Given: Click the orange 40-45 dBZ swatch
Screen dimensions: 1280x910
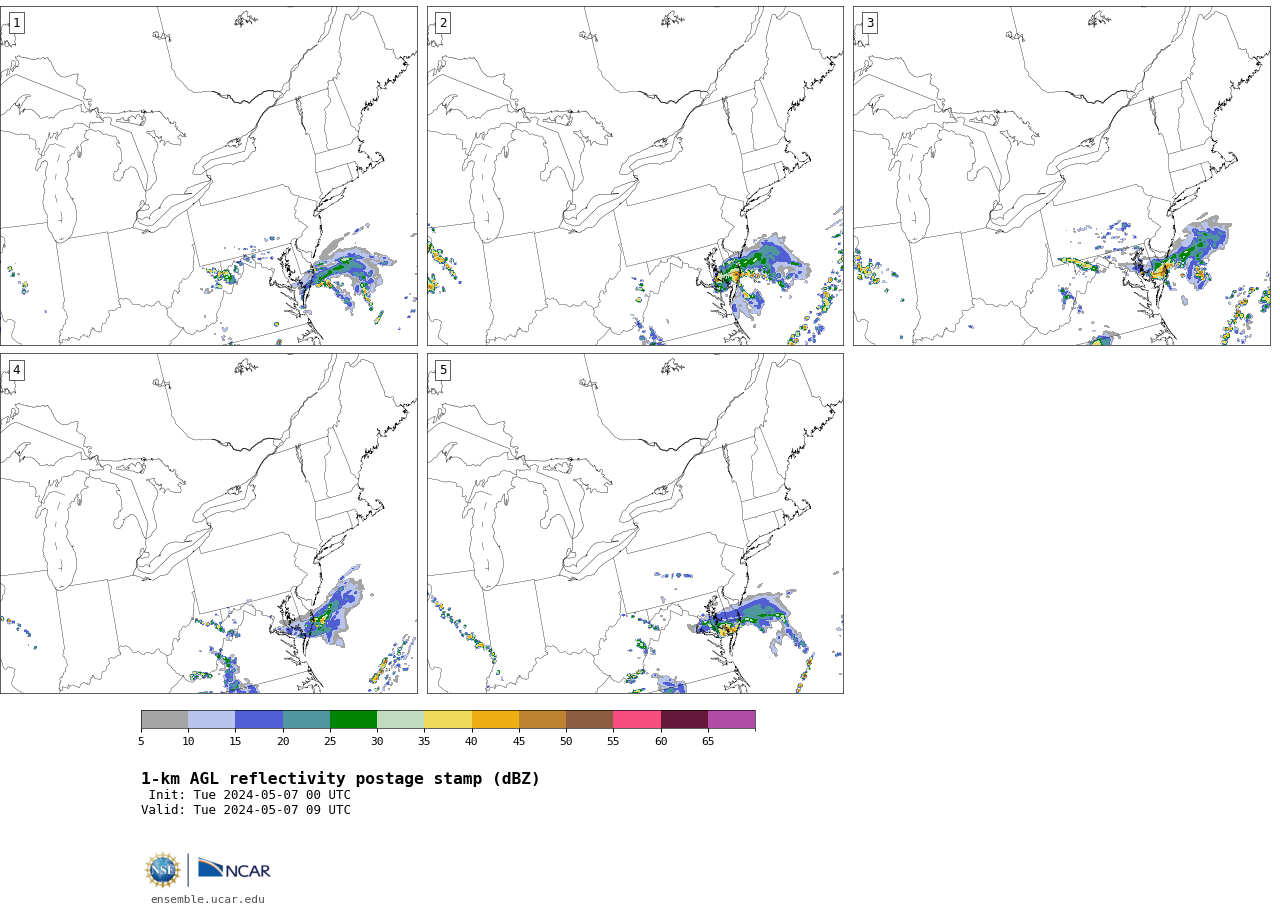Looking at the screenshot, I should tap(495, 720).
